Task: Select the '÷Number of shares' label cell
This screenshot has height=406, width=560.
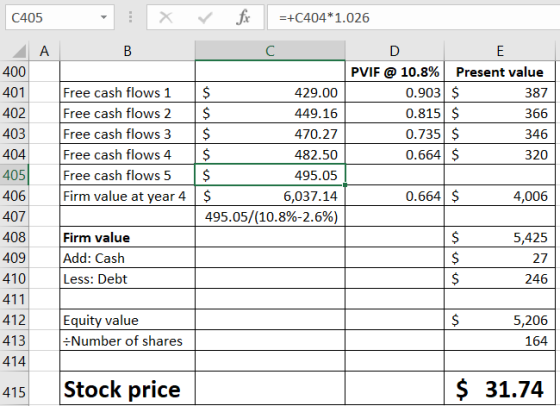Action: (x=128, y=341)
